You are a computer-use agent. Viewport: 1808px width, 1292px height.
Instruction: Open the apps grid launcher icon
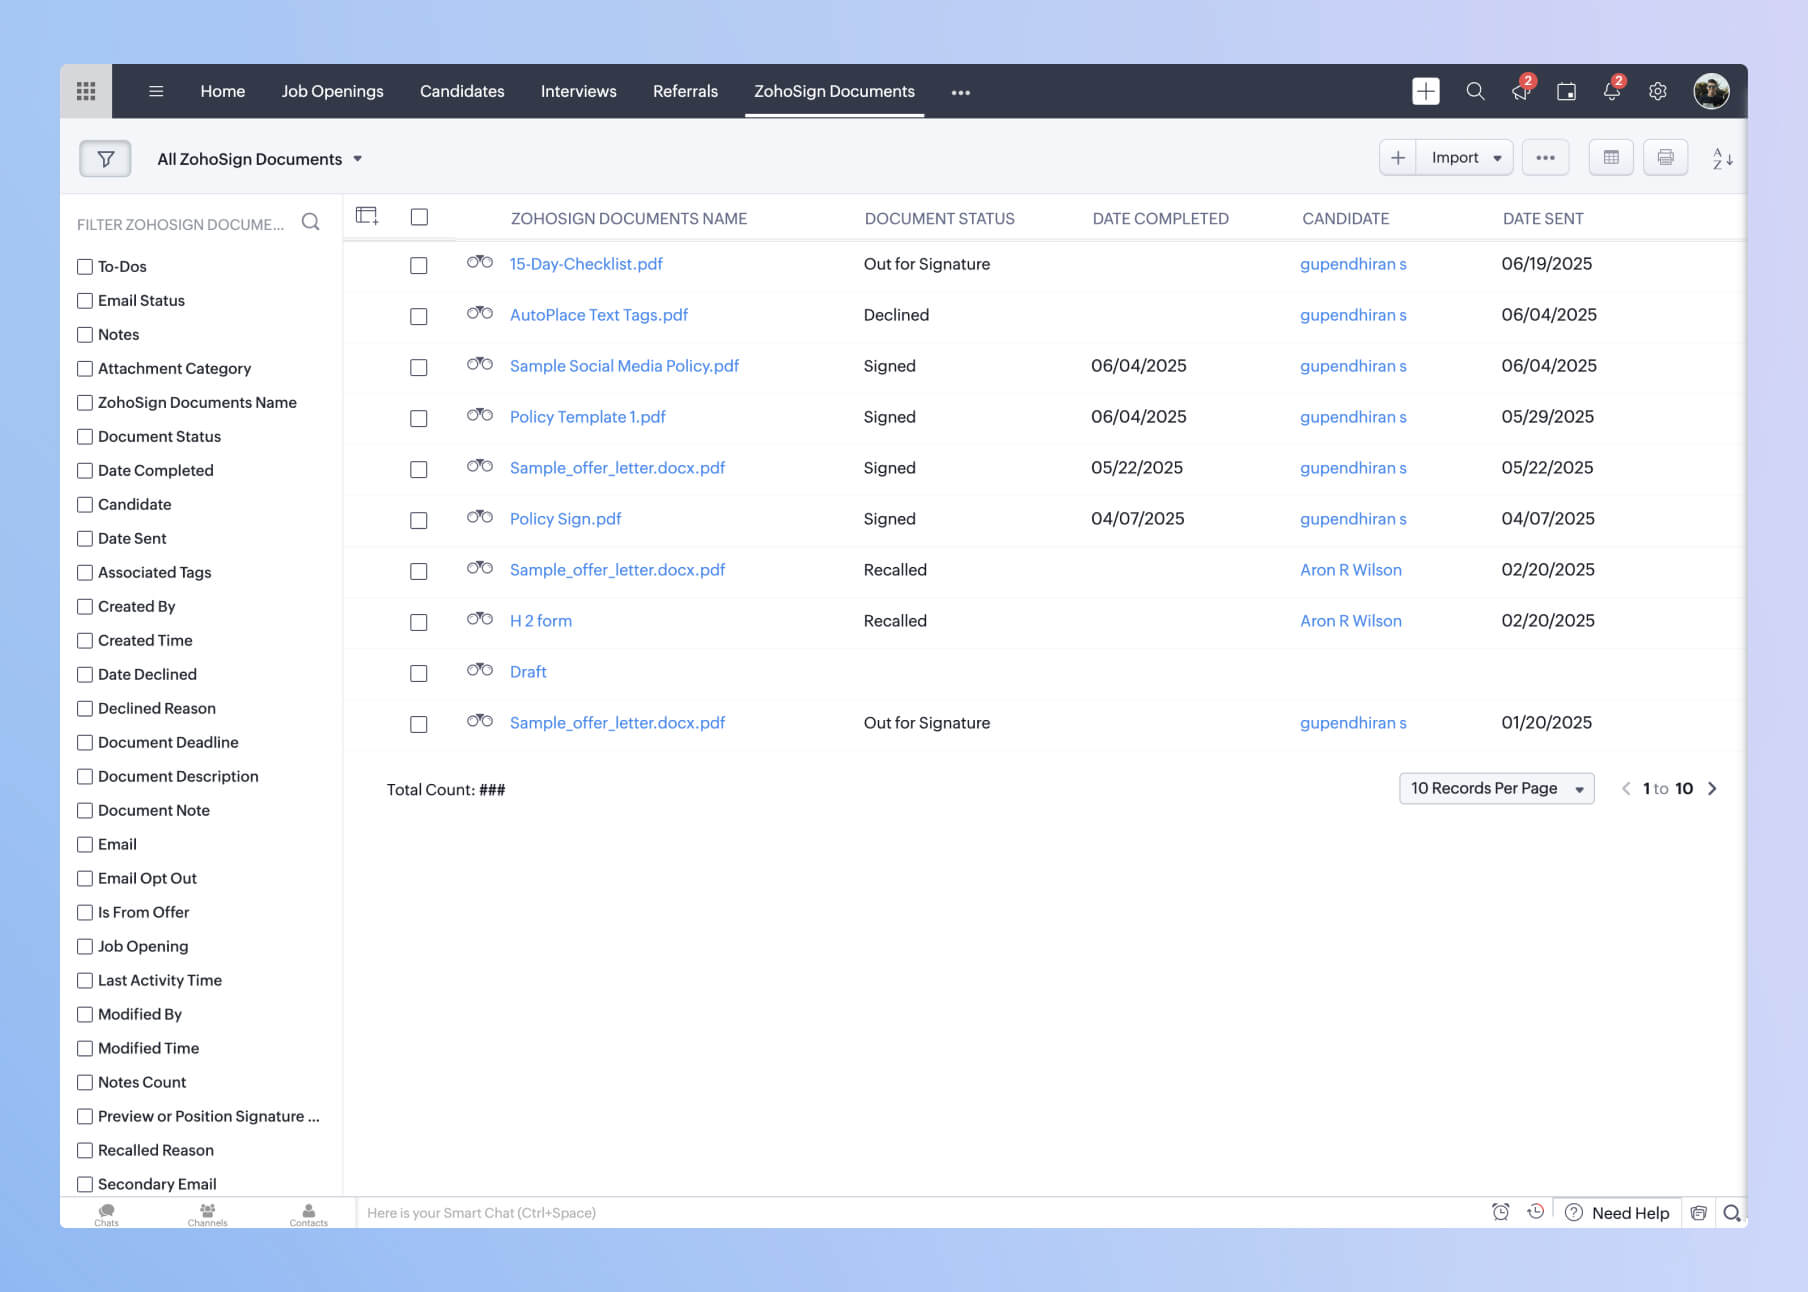coord(86,91)
